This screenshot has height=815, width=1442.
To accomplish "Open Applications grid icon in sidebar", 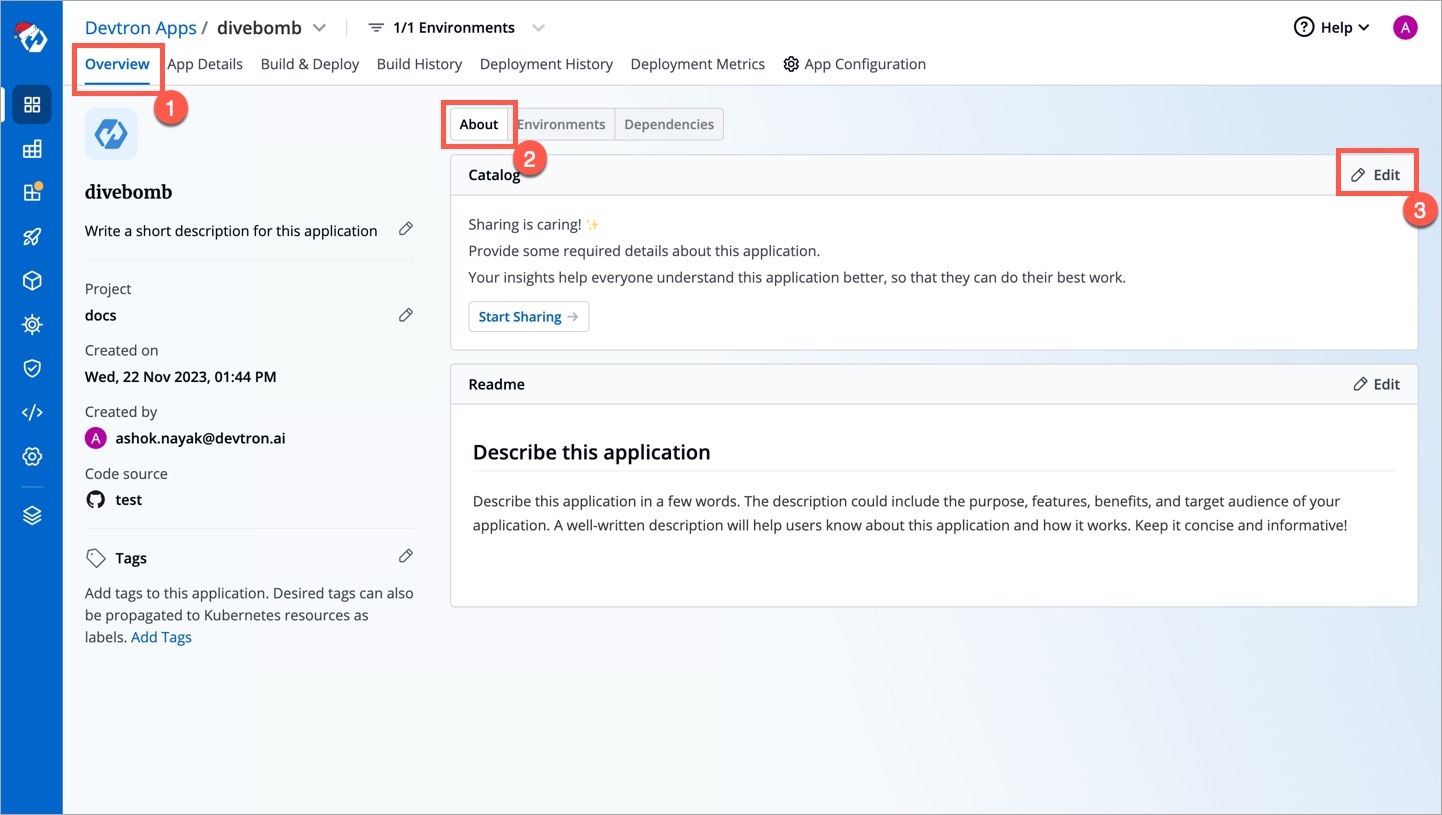I will click(32, 105).
